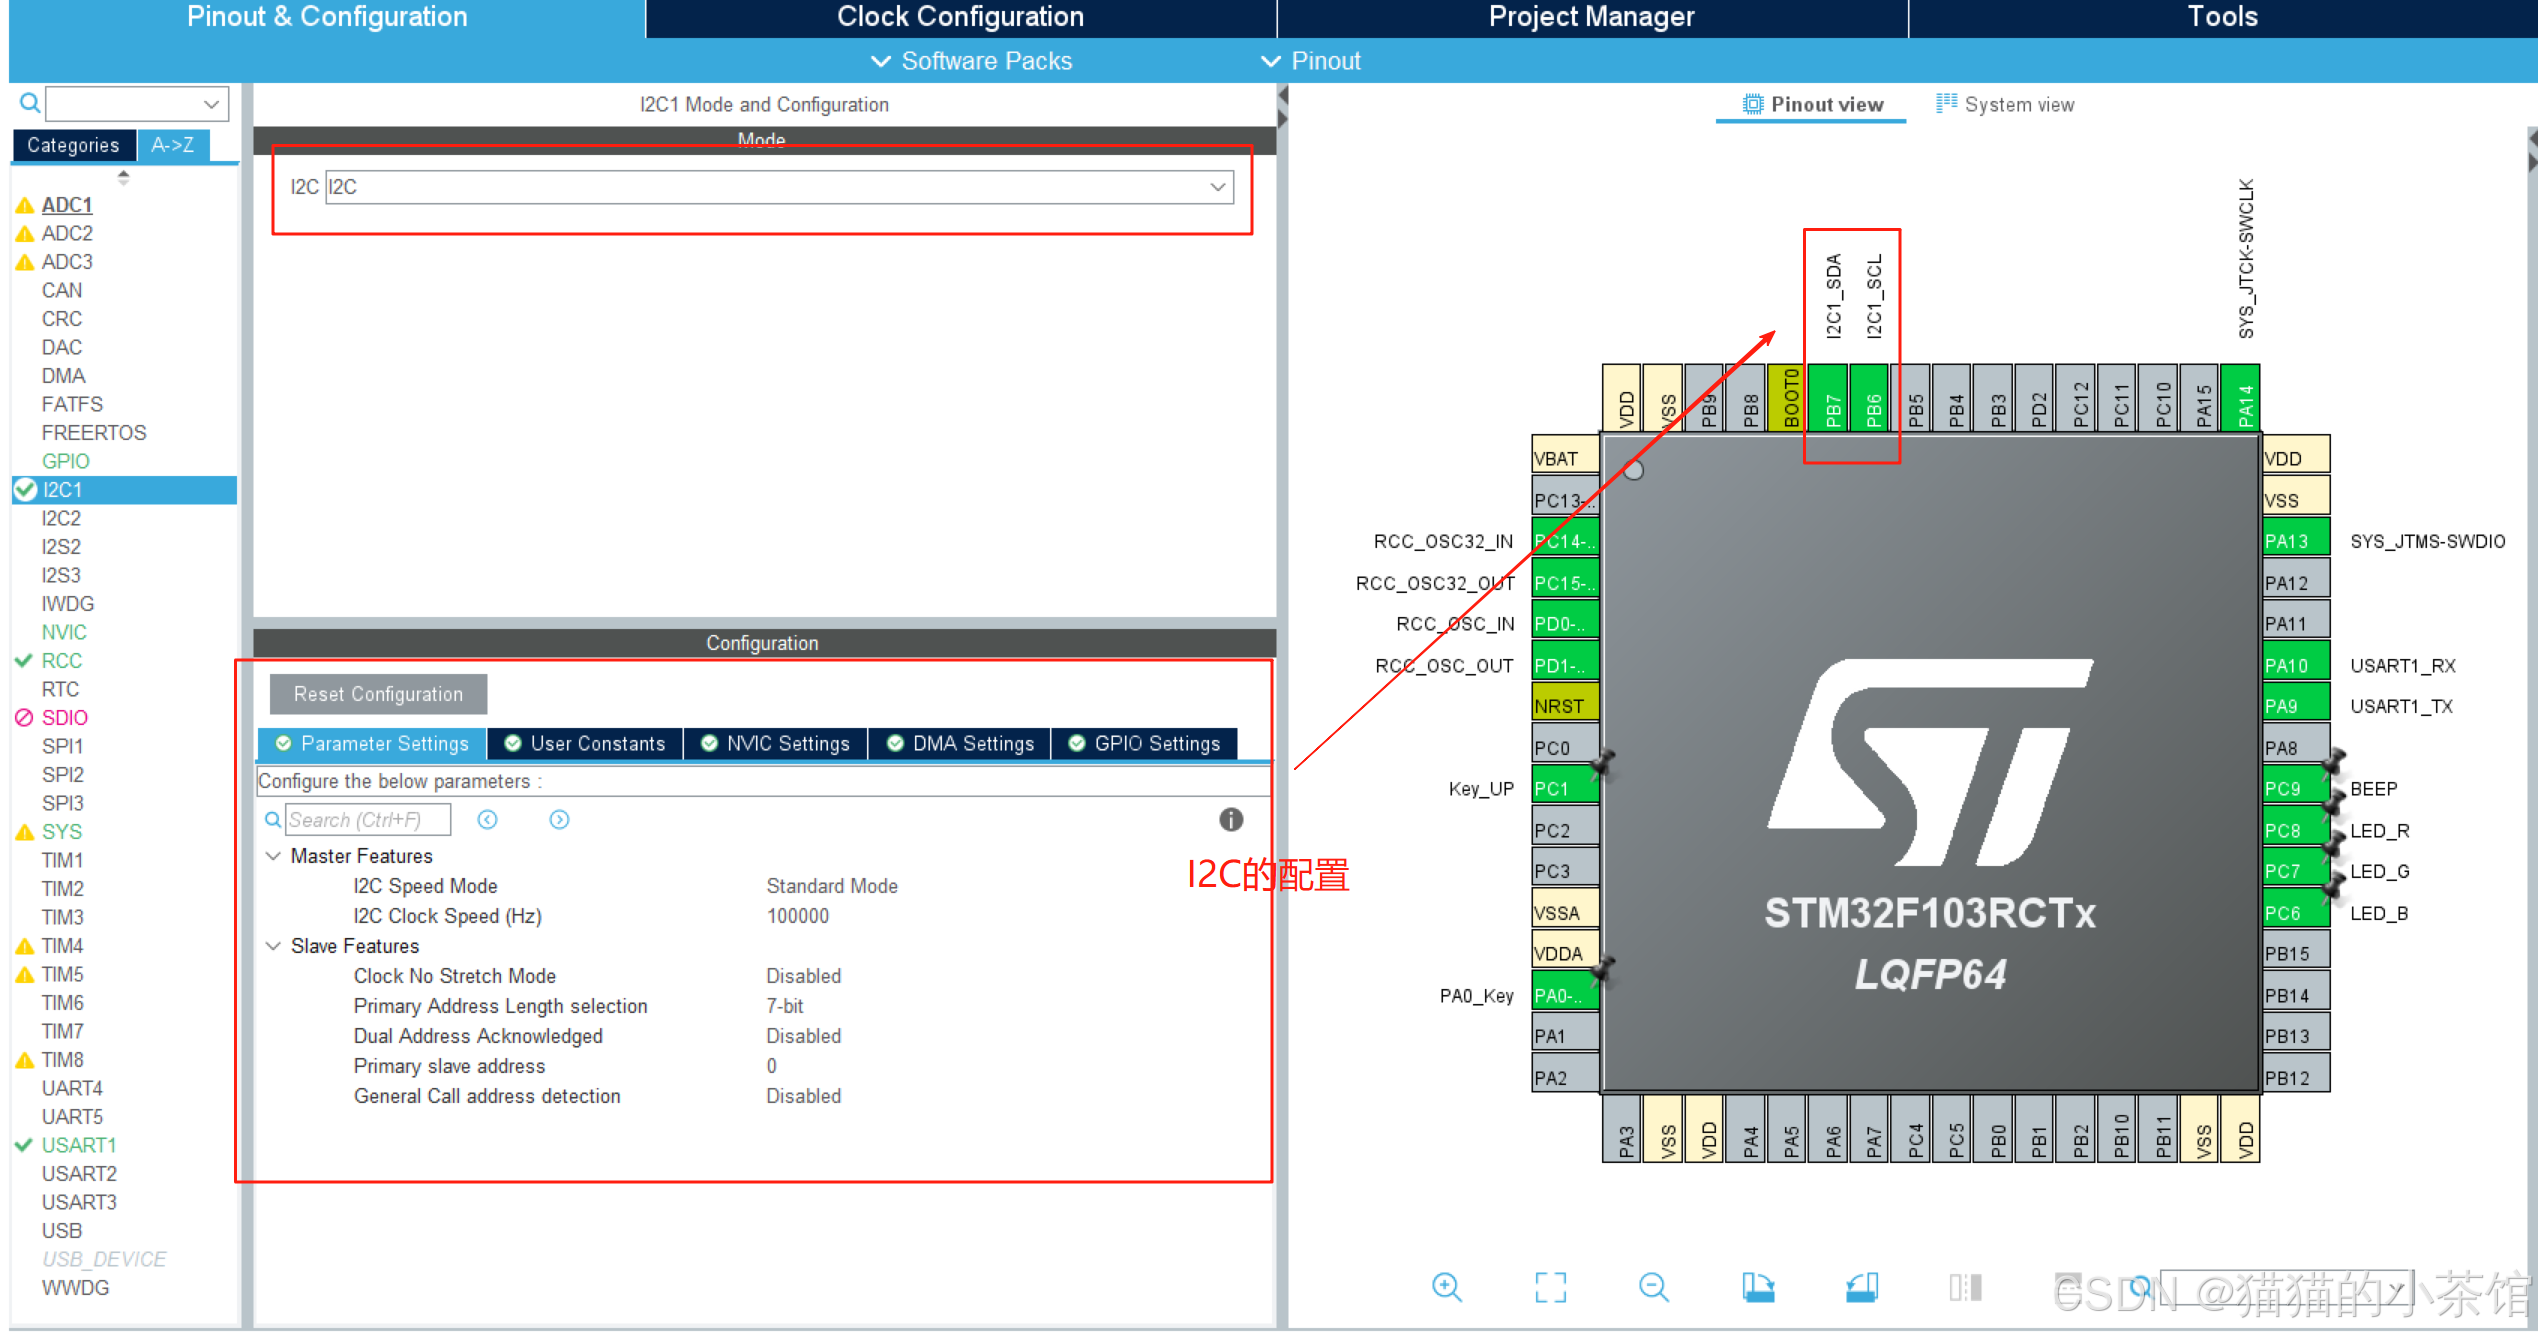2538x1335 pixels.
Task: Select SYS in peripheral list
Action: point(61,832)
